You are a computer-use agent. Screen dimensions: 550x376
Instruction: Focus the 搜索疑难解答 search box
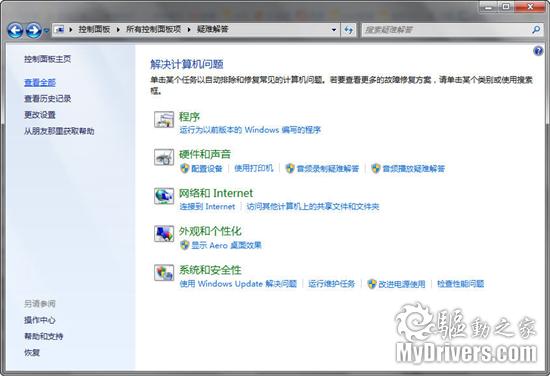coord(447,30)
